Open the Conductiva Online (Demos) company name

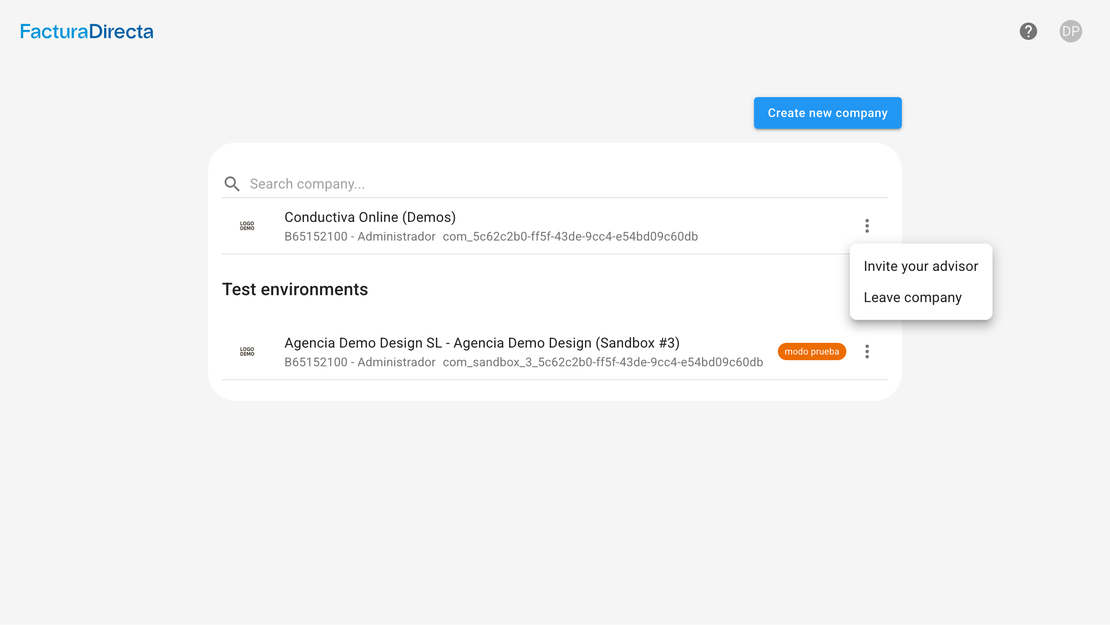(x=370, y=217)
